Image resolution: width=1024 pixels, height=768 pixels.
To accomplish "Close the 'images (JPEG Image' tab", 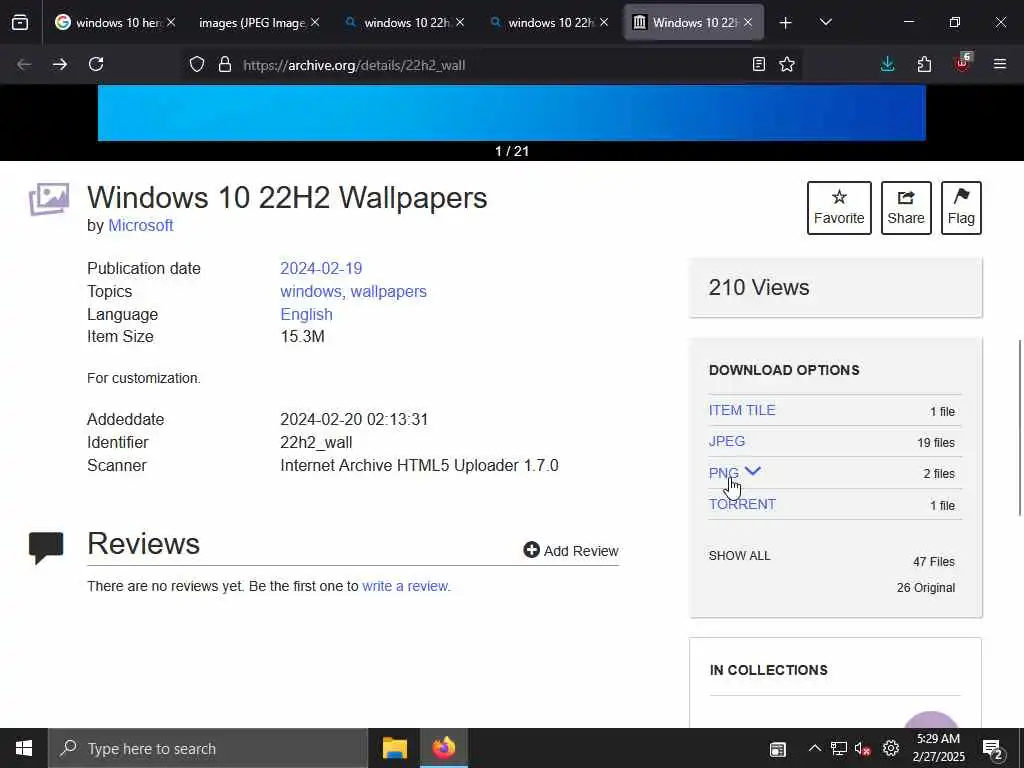I will click(315, 23).
